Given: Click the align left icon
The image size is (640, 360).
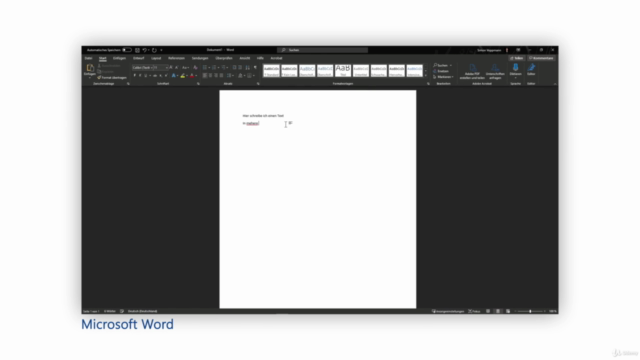Looking at the screenshot, I should [x=204, y=76].
